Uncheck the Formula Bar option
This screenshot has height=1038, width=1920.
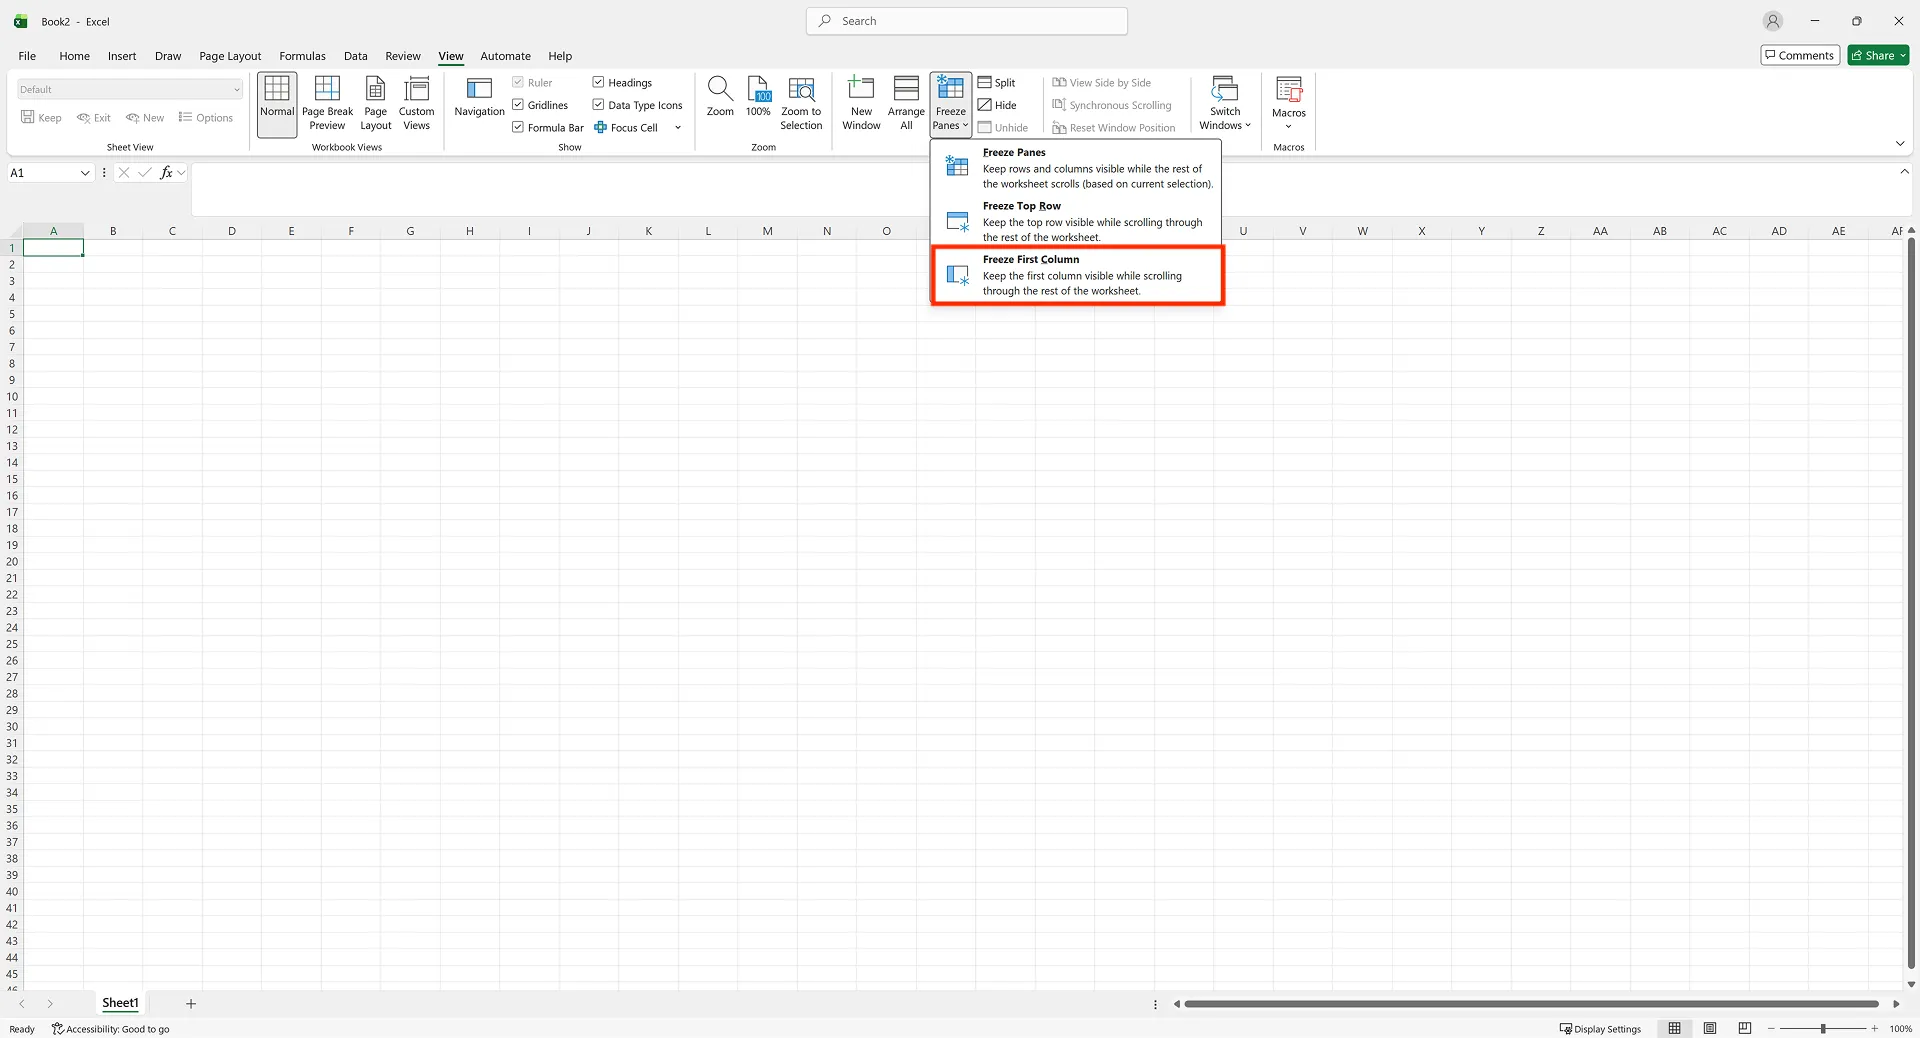click(x=517, y=127)
